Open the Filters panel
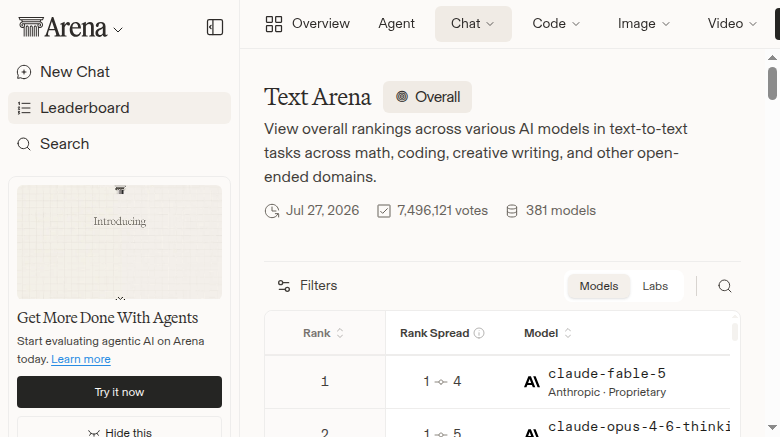Viewport: 780px width, 437px height. 307,286
